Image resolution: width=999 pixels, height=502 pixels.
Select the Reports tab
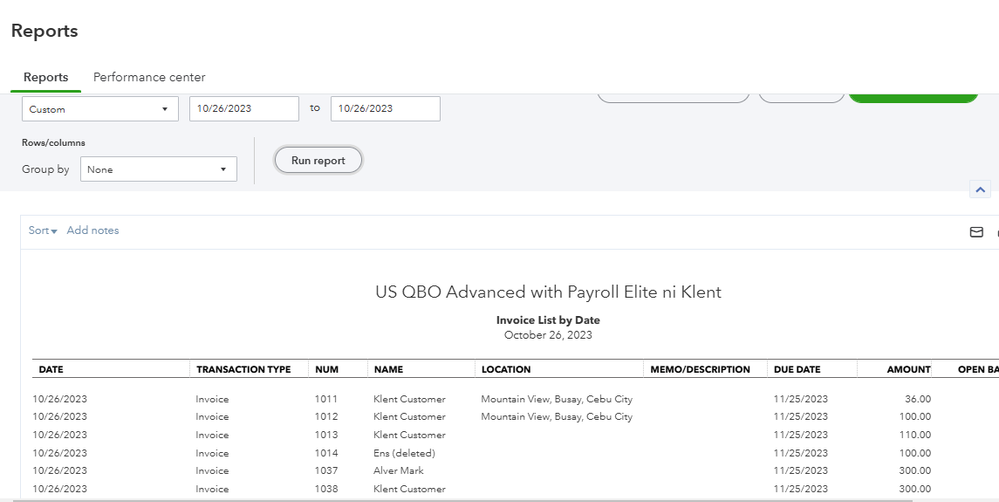[x=46, y=77]
